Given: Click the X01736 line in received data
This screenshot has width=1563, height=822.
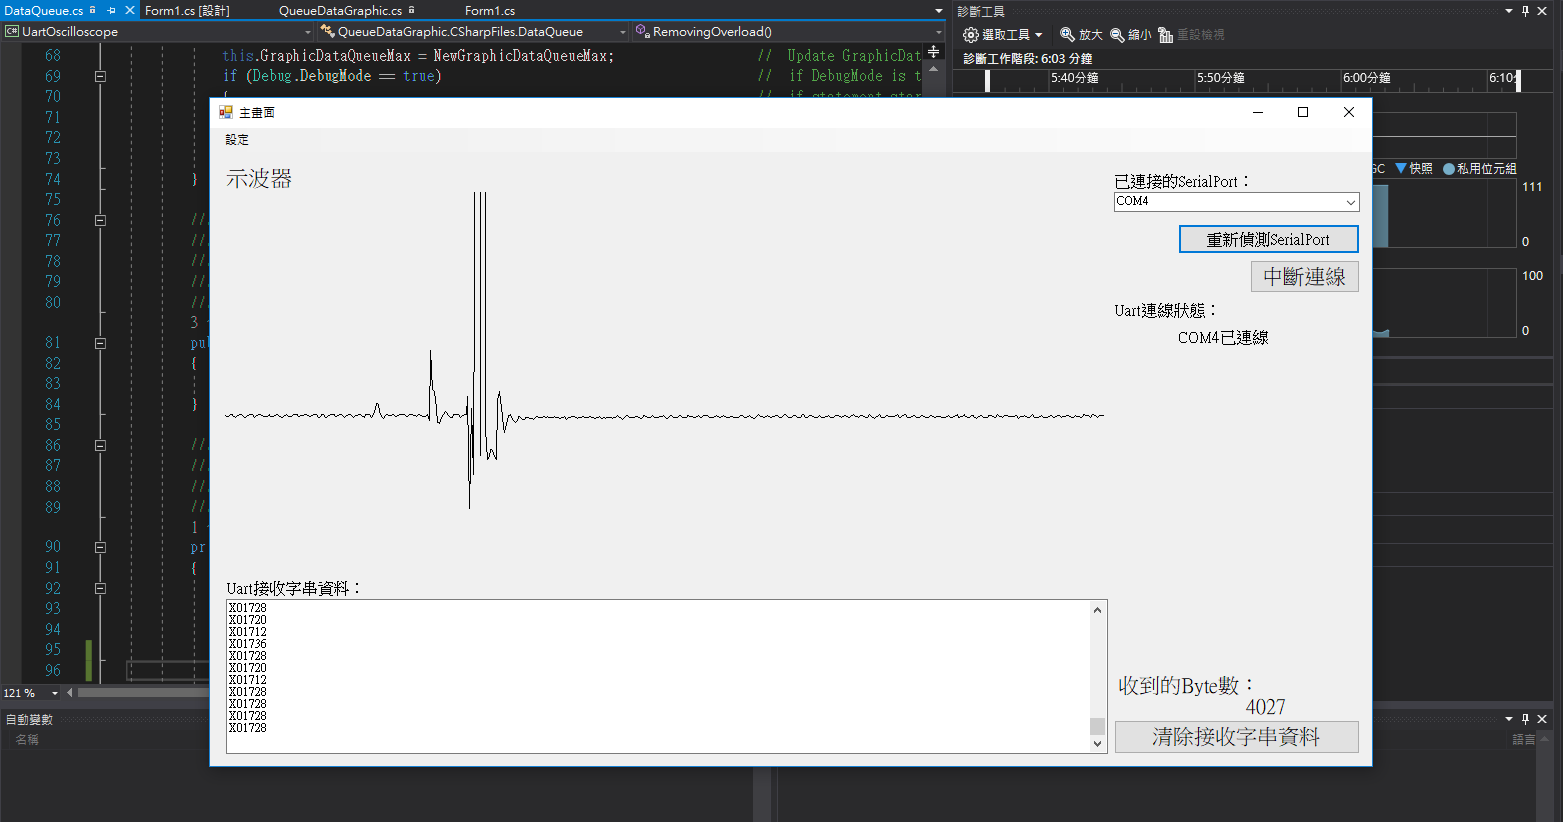Looking at the screenshot, I should pos(248,644).
